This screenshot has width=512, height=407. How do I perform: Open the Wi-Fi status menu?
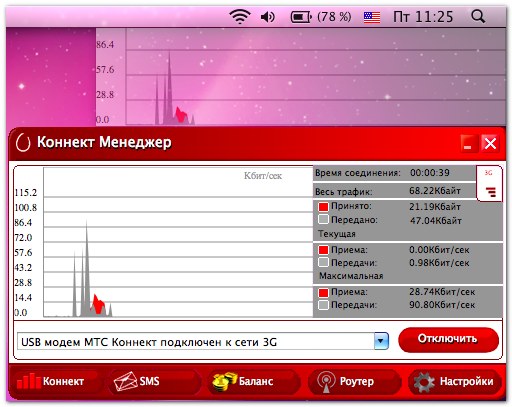pos(240,16)
